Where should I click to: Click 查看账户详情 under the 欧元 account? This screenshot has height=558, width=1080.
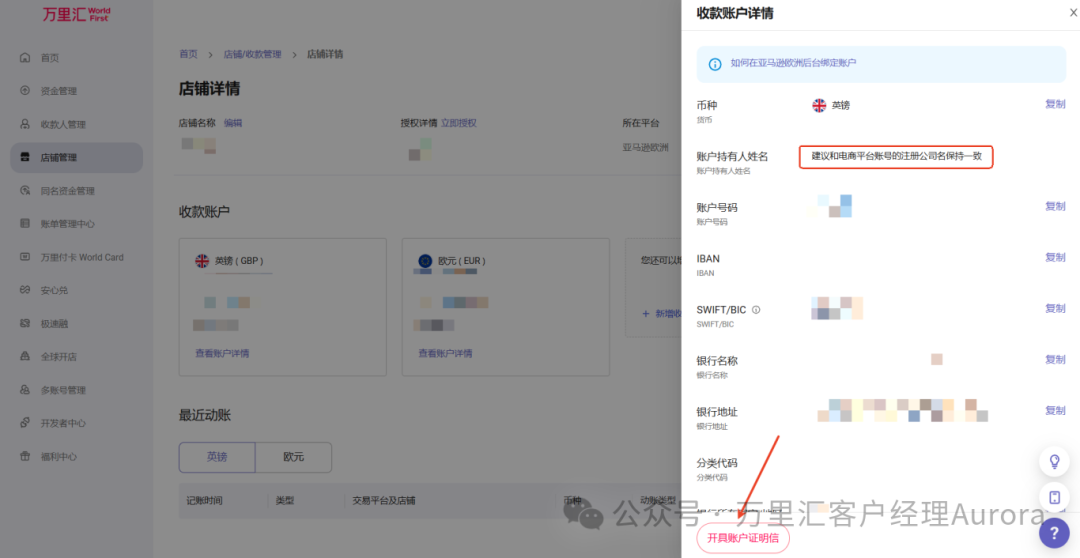pos(445,353)
